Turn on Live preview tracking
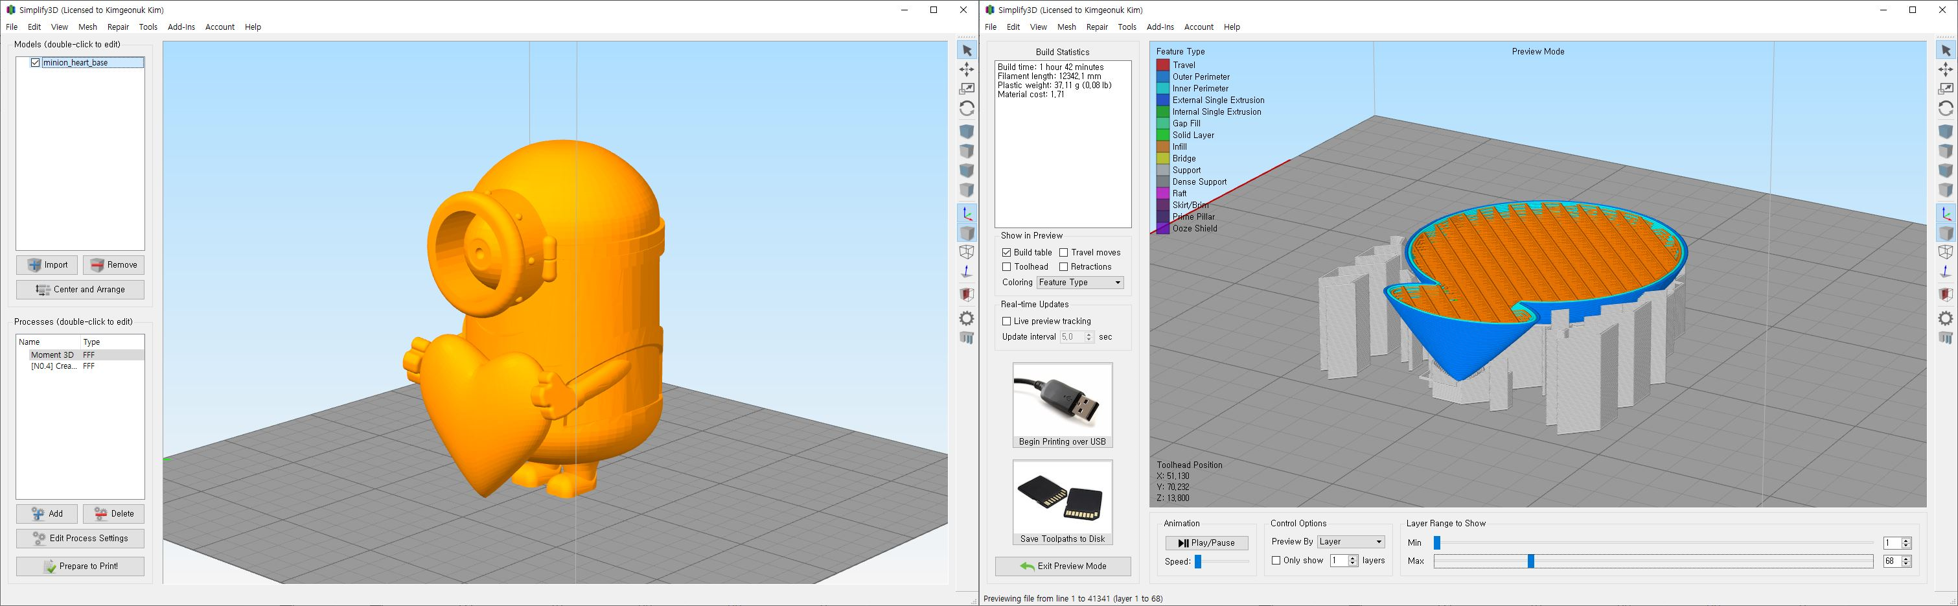Screen dimensions: 1958x606 (x=1006, y=321)
